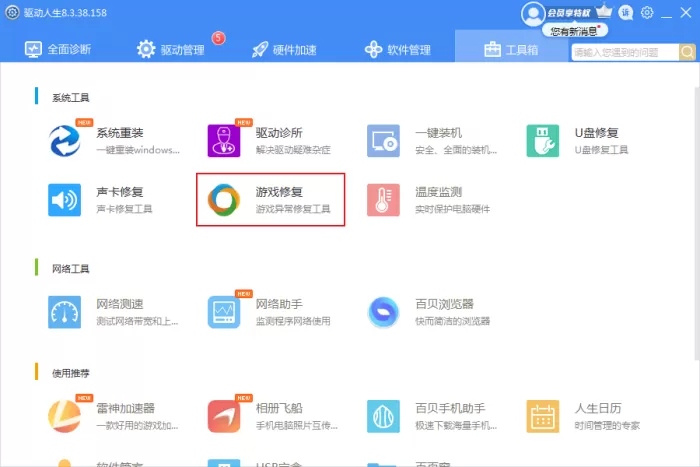Open the 网络助手 monitor icon
Image resolution: width=700 pixels, height=467 pixels.
224,312
